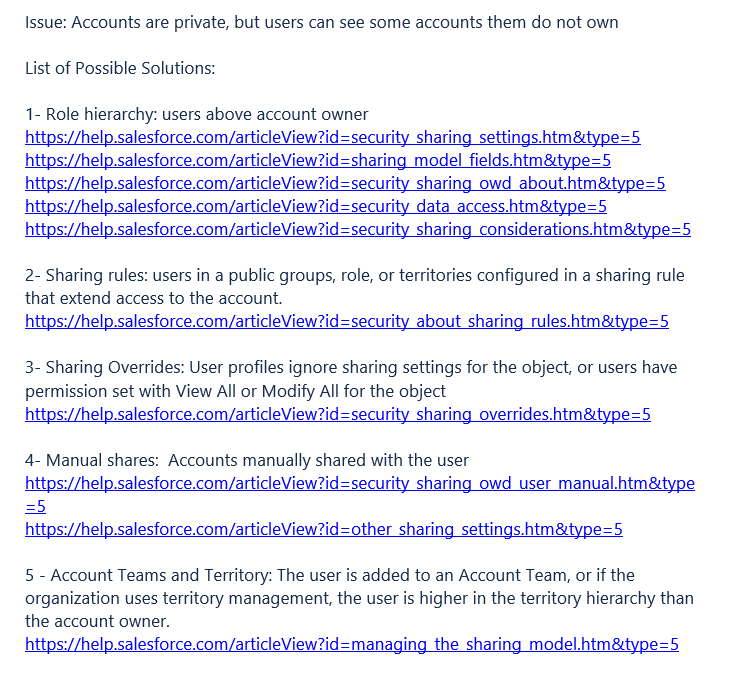
Task: Click the text "that extend access to the account"
Action: 153,298
